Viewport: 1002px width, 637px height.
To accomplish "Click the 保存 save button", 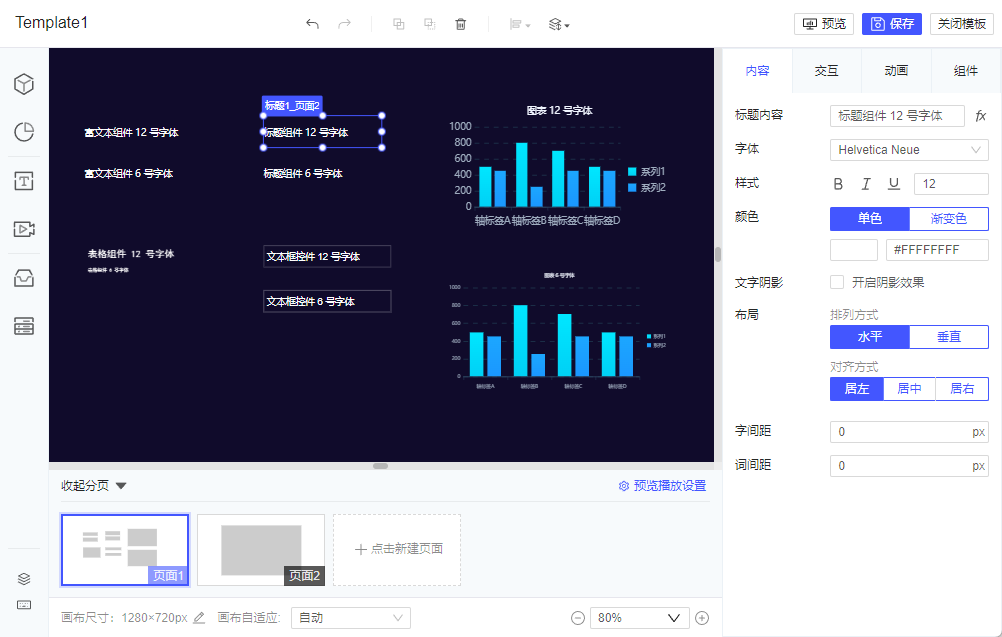I will point(891,24).
